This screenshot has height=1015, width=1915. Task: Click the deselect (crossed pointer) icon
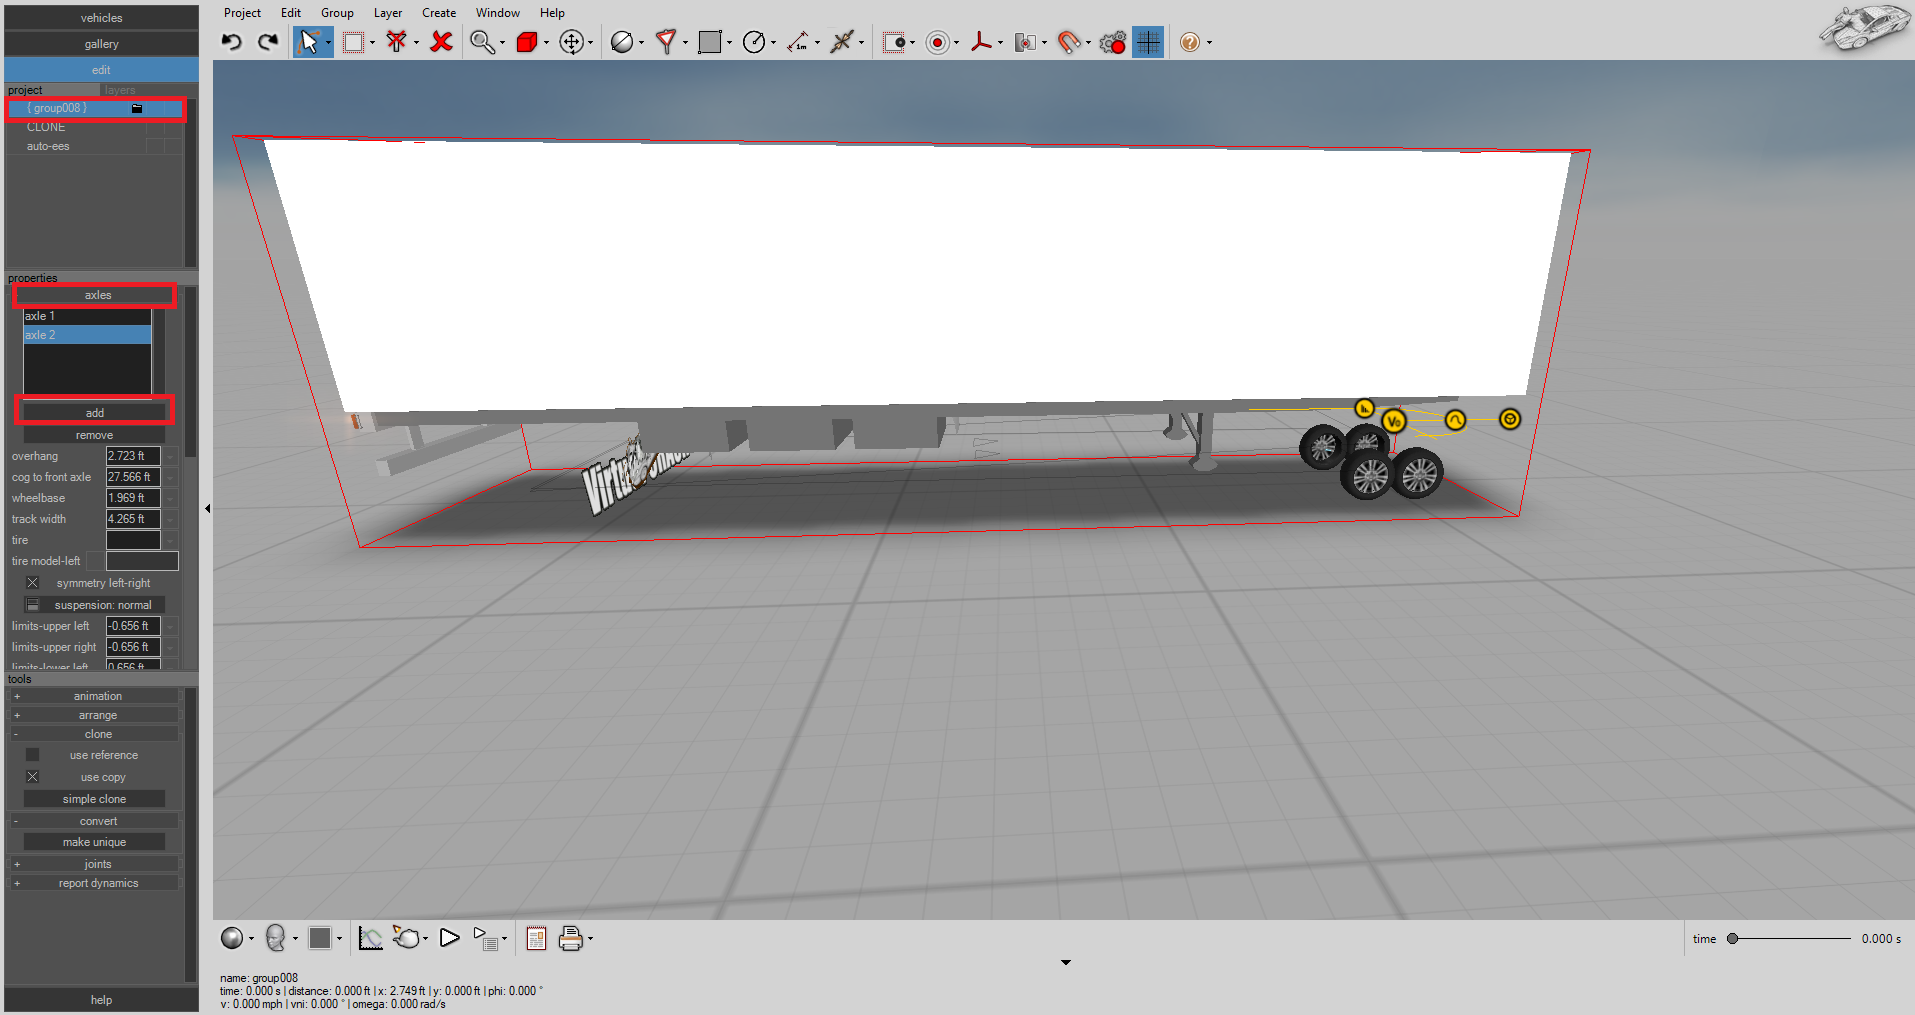point(397,42)
